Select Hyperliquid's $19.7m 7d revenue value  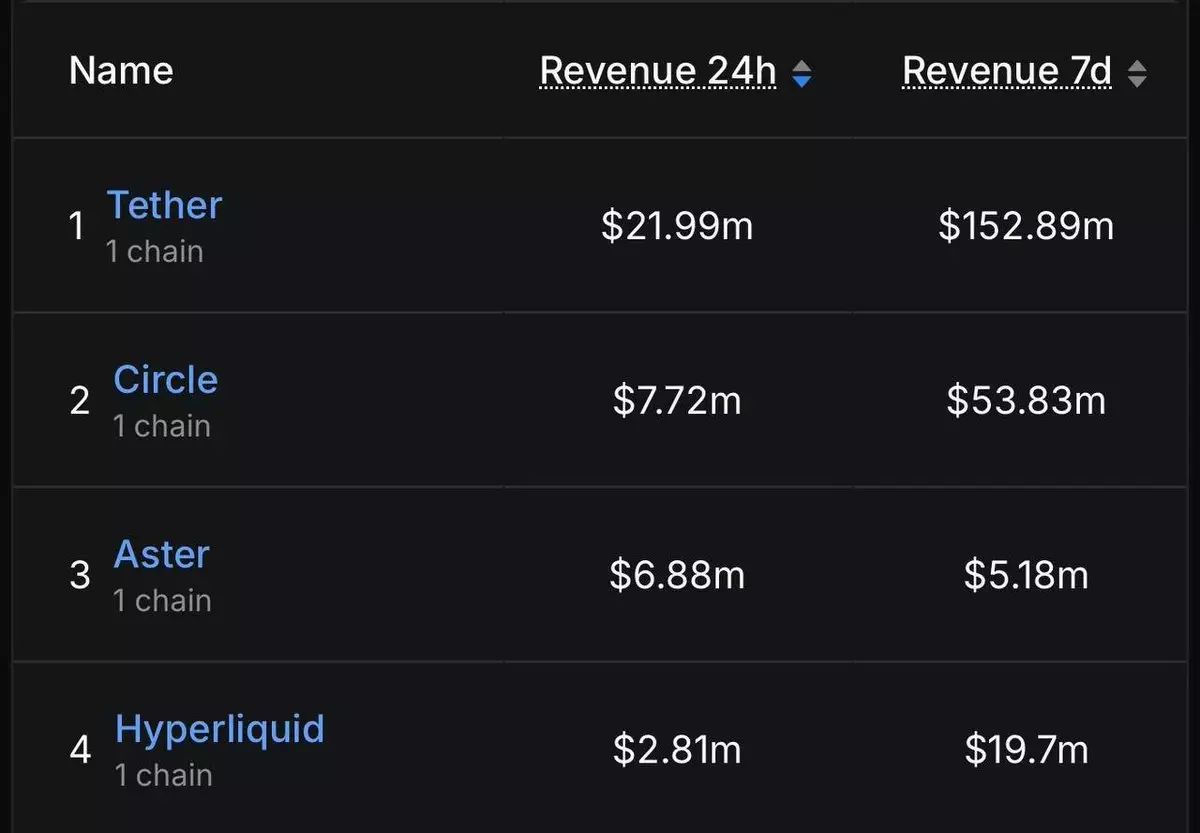[x=1026, y=750]
